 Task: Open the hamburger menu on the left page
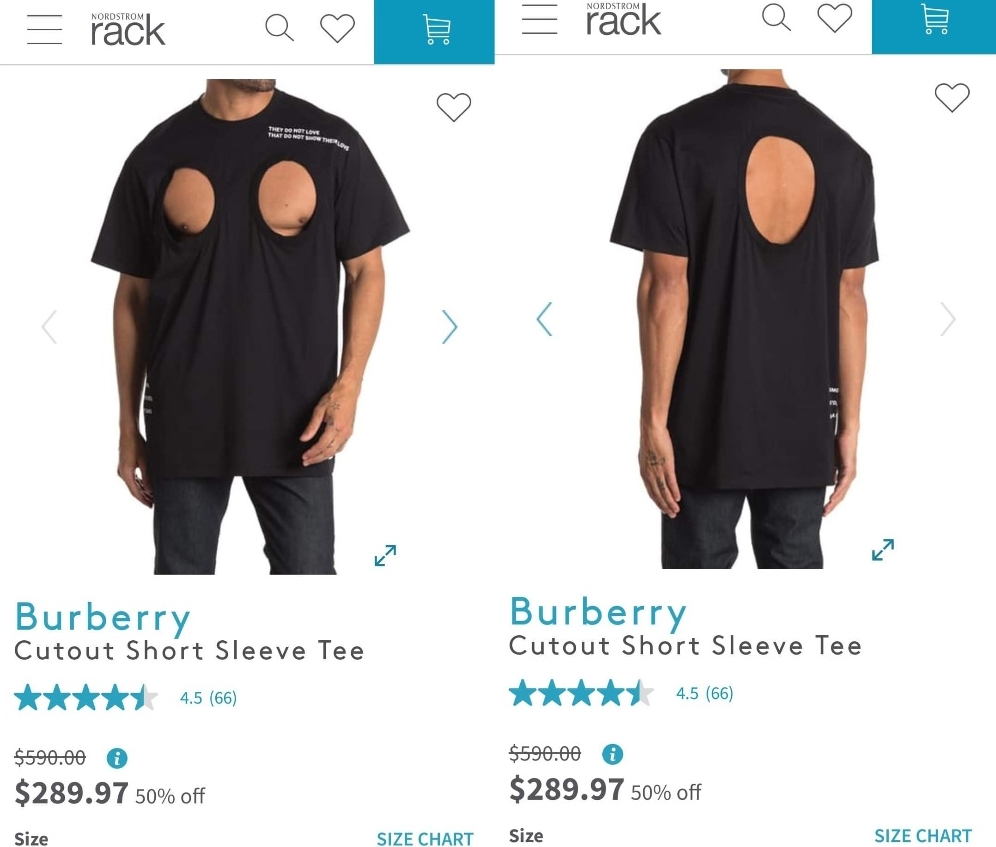pyautogui.click(x=44, y=29)
